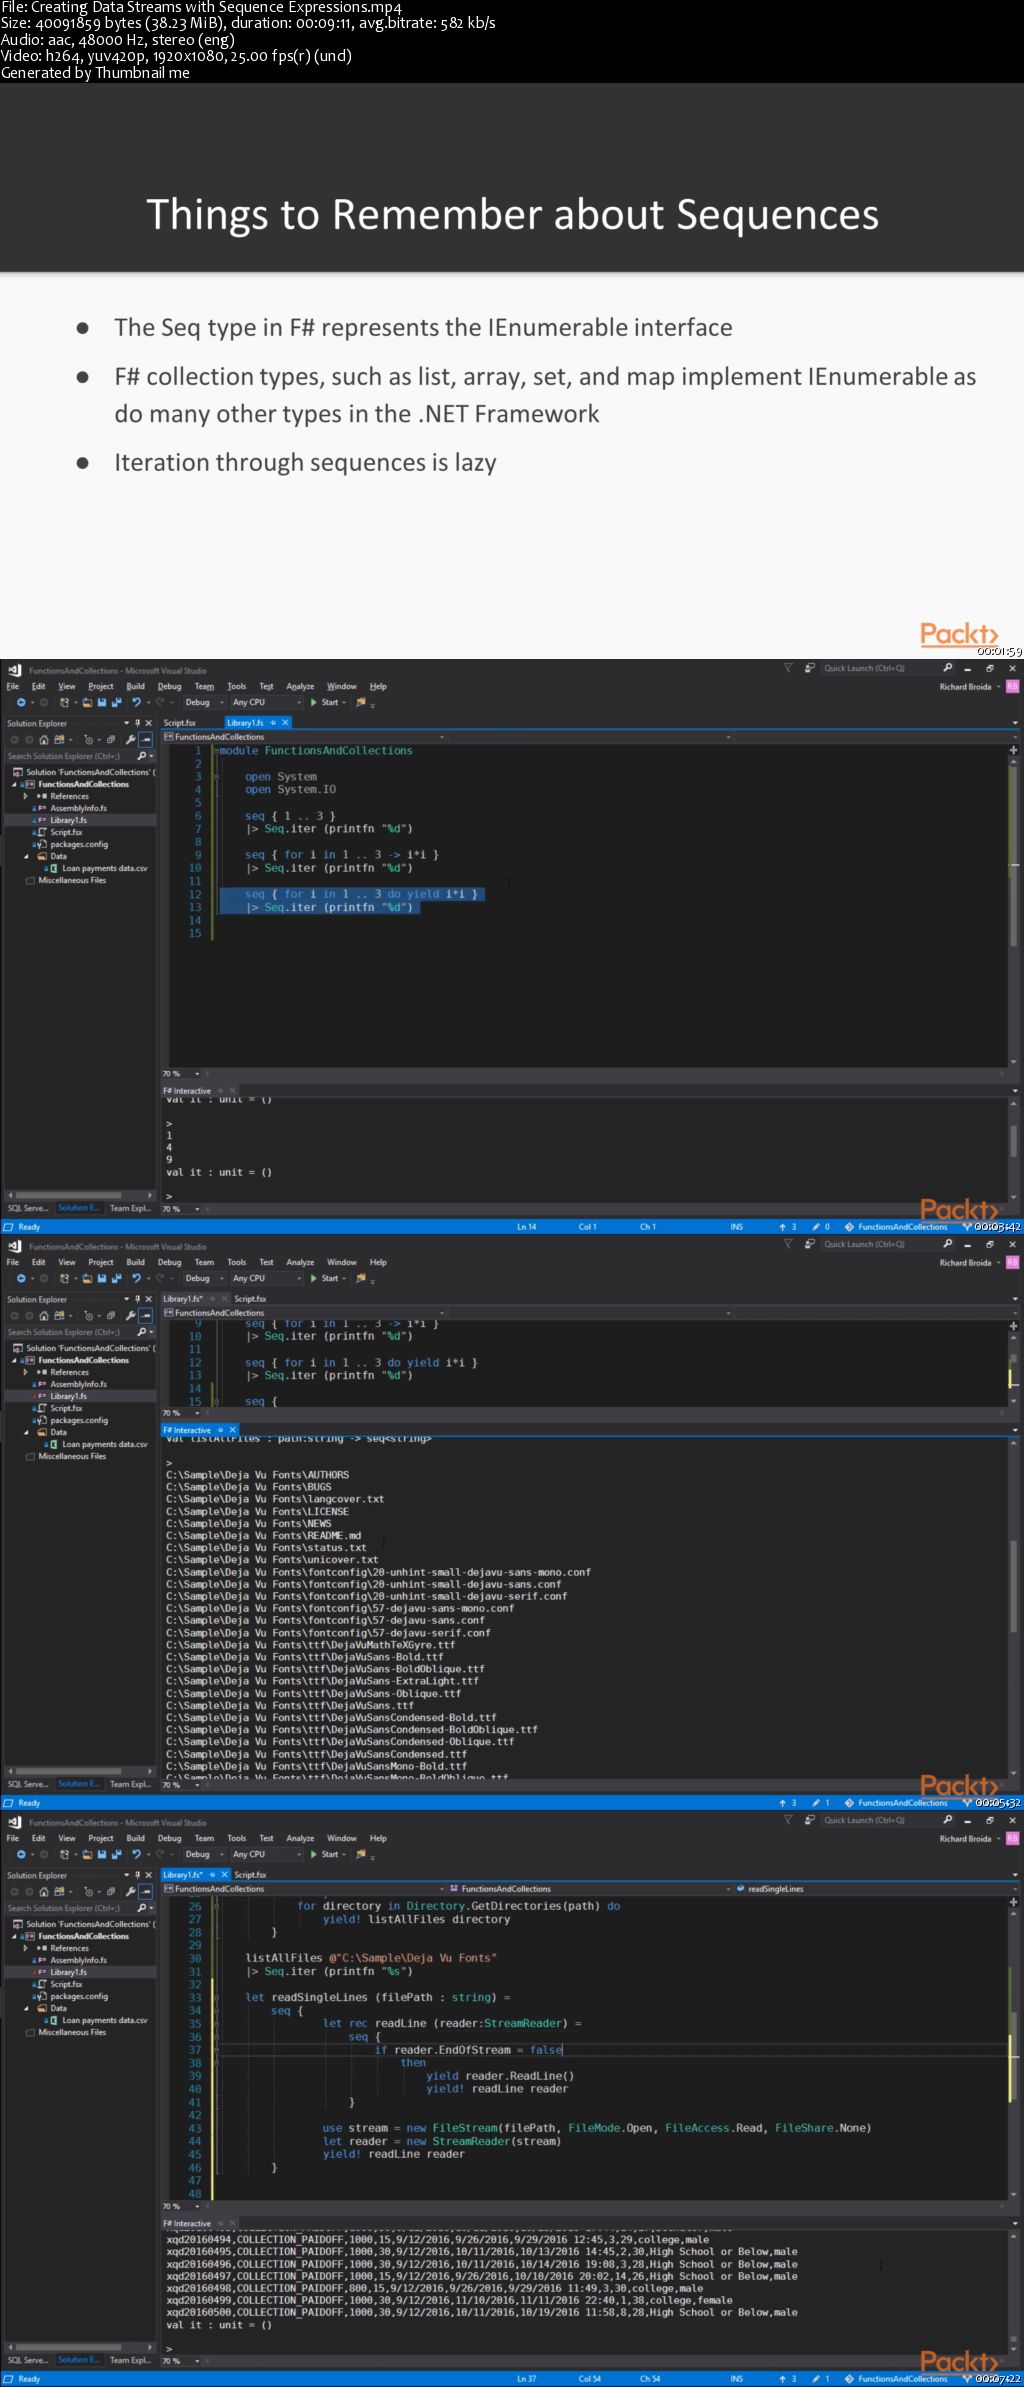Open the Any CPU platform dropdown in 00:03:42 frame
The height and width of the screenshot is (2387, 1024).
pyautogui.click(x=266, y=702)
